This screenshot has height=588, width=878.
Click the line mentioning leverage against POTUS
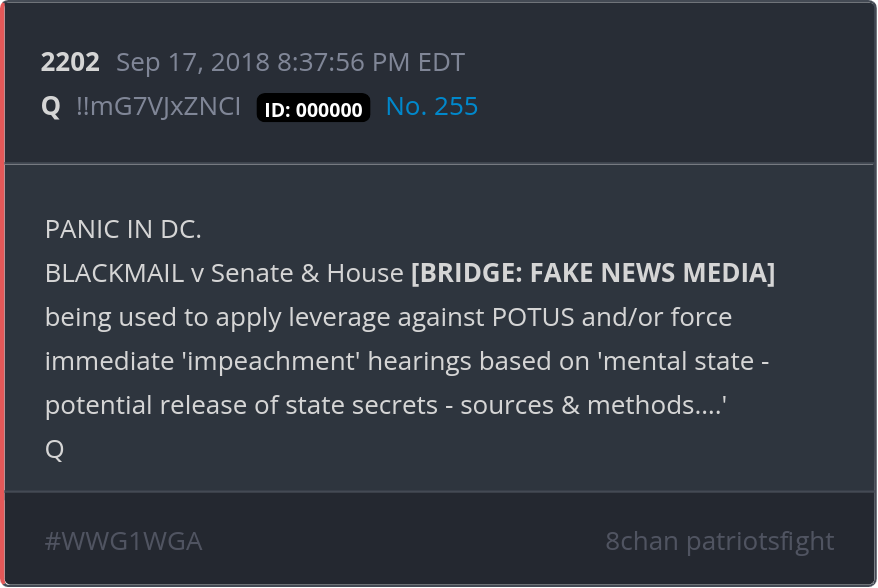point(389,317)
